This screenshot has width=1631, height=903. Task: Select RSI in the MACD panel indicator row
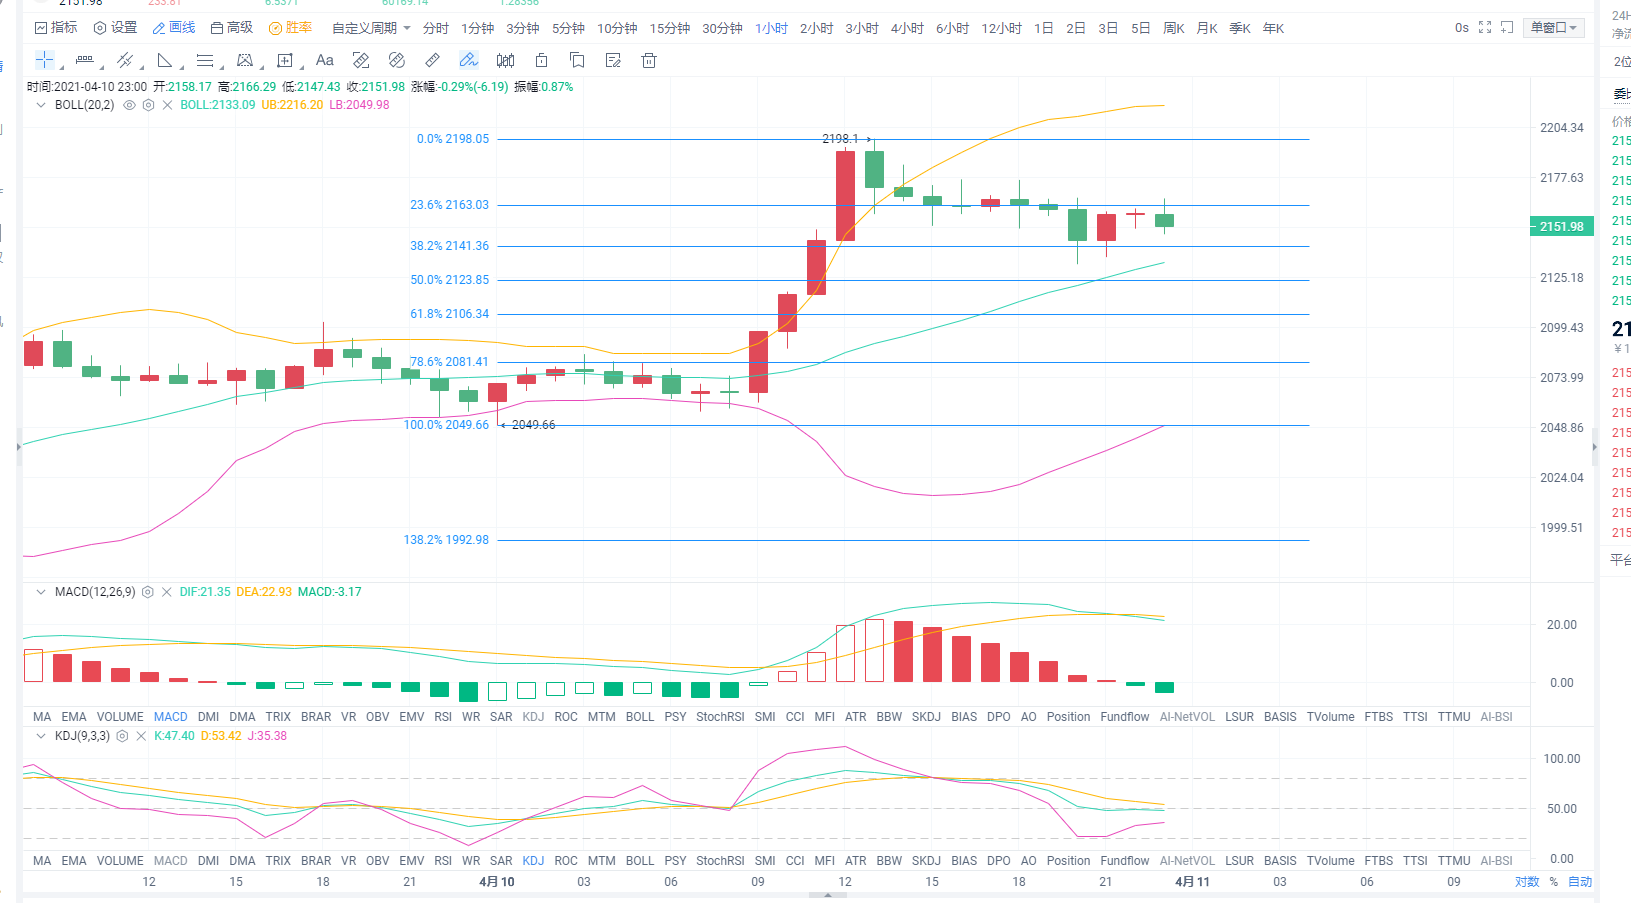443,717
